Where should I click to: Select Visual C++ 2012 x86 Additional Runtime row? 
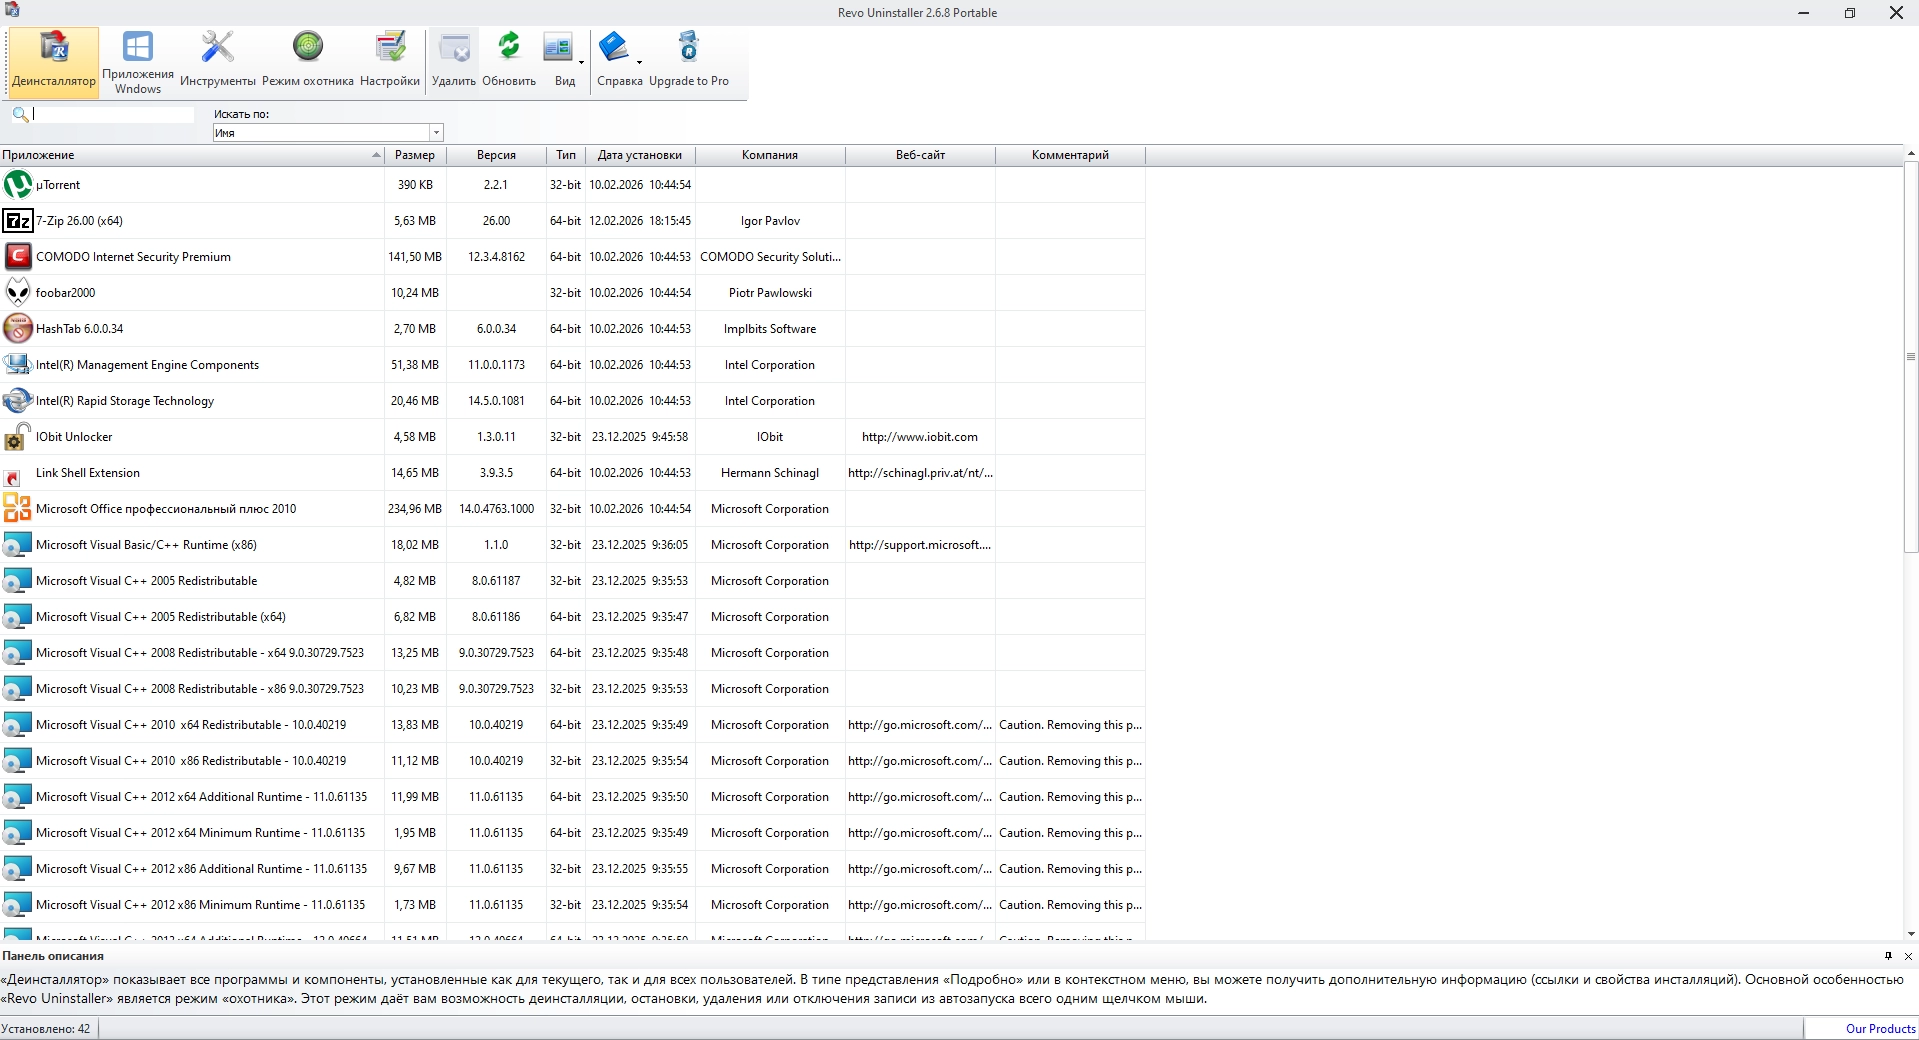pyautogui.click(x=572, y=869)
